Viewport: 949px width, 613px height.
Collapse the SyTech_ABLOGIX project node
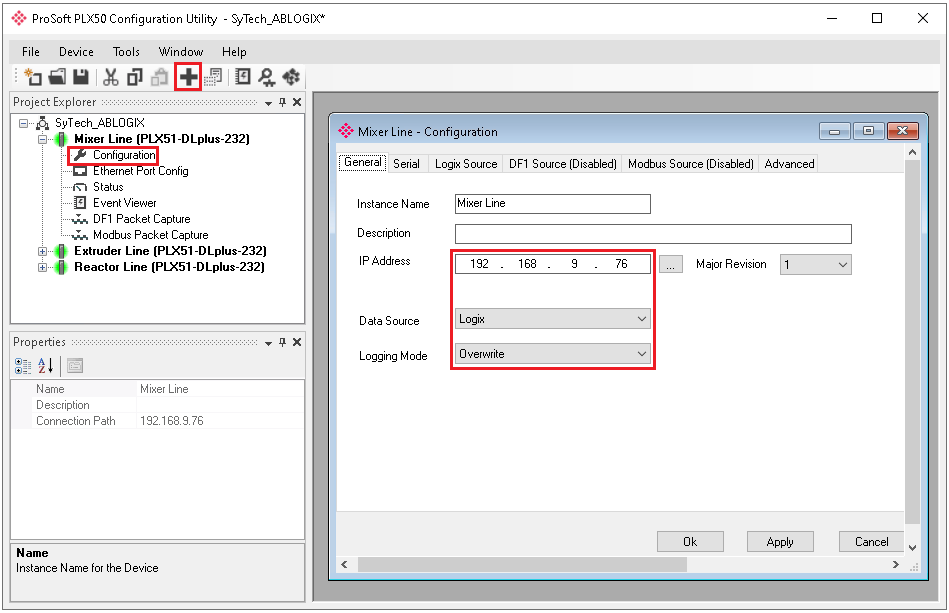[23, 123]
